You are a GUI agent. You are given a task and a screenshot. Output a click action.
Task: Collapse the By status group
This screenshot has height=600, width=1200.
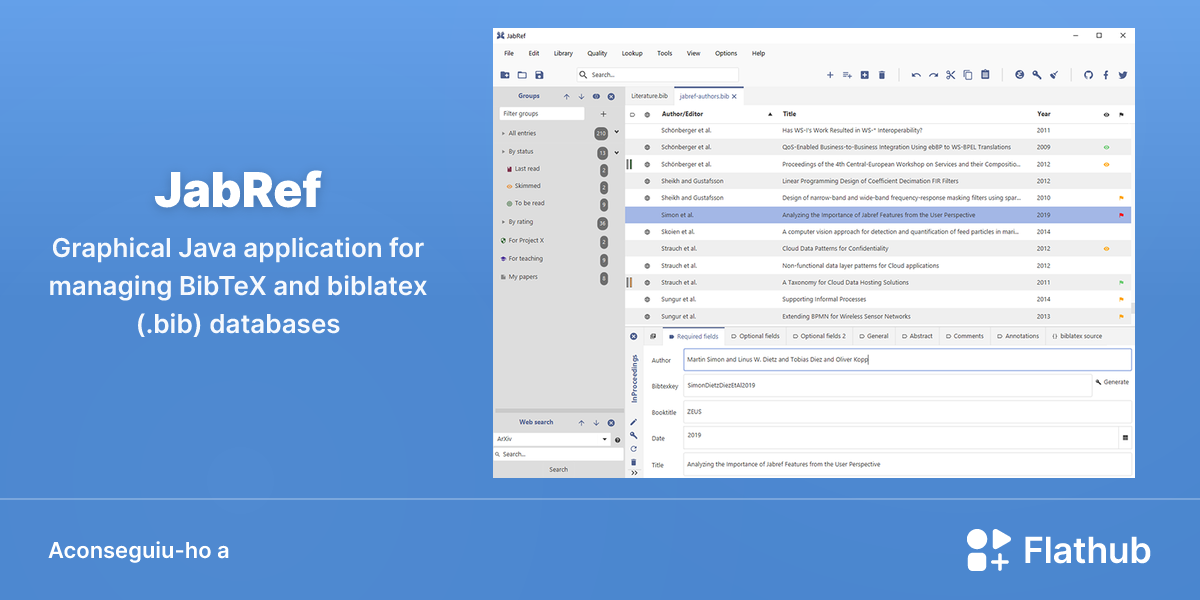[x=503, y=152]
